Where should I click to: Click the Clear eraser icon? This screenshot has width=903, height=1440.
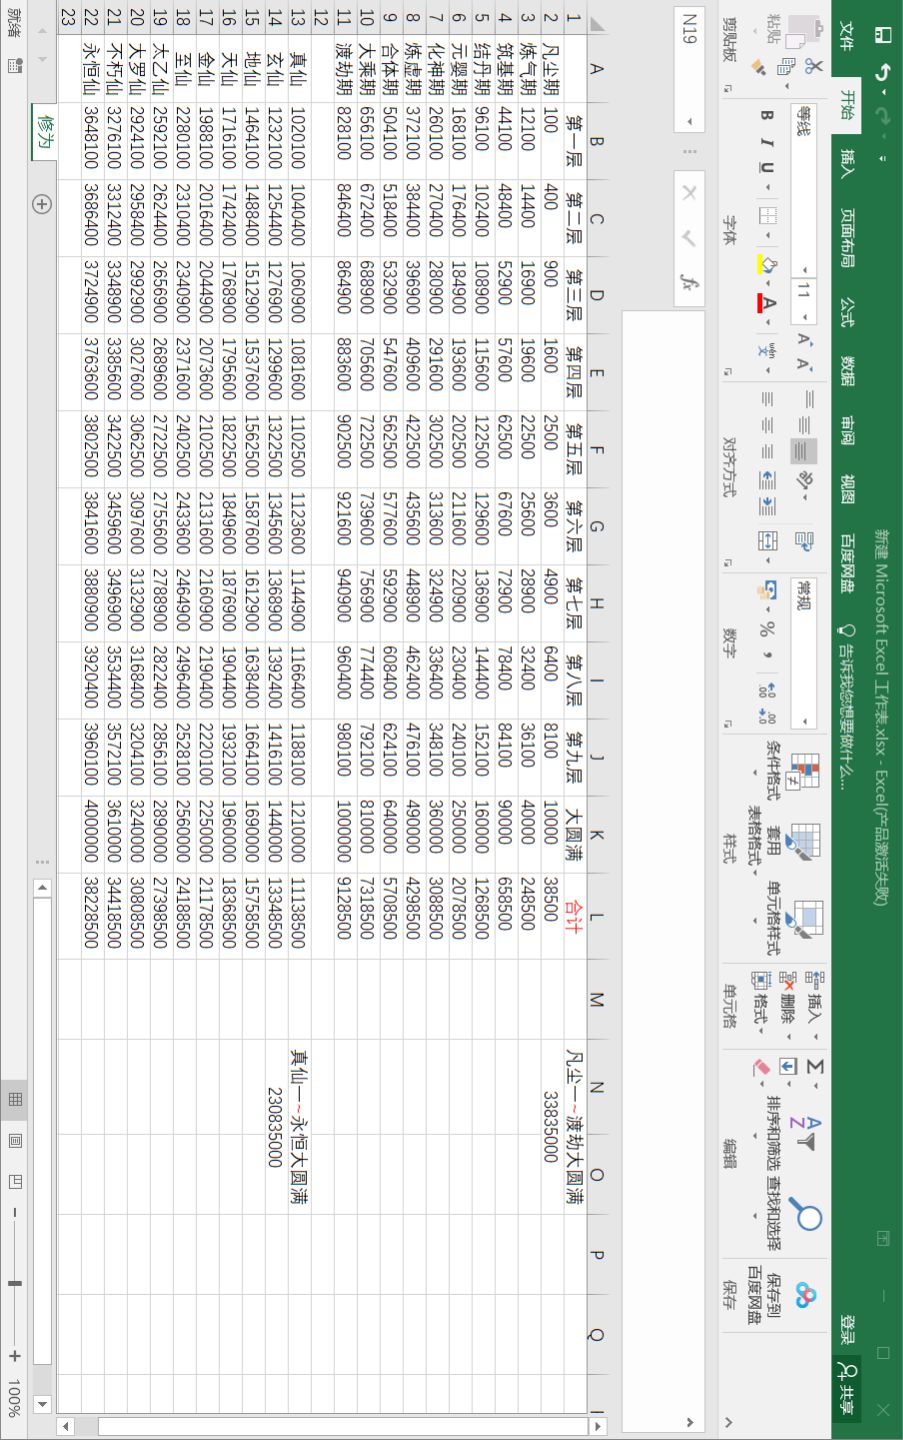[762, 1067]
